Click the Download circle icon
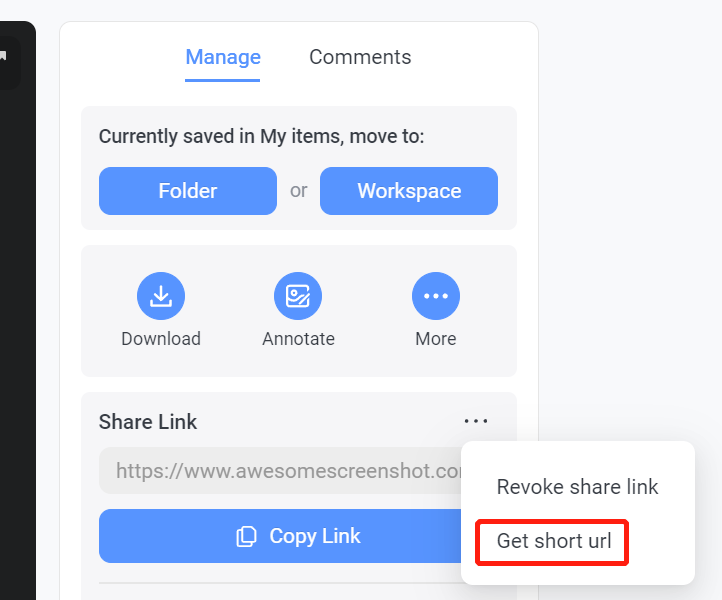 click(x=161, y=296)
